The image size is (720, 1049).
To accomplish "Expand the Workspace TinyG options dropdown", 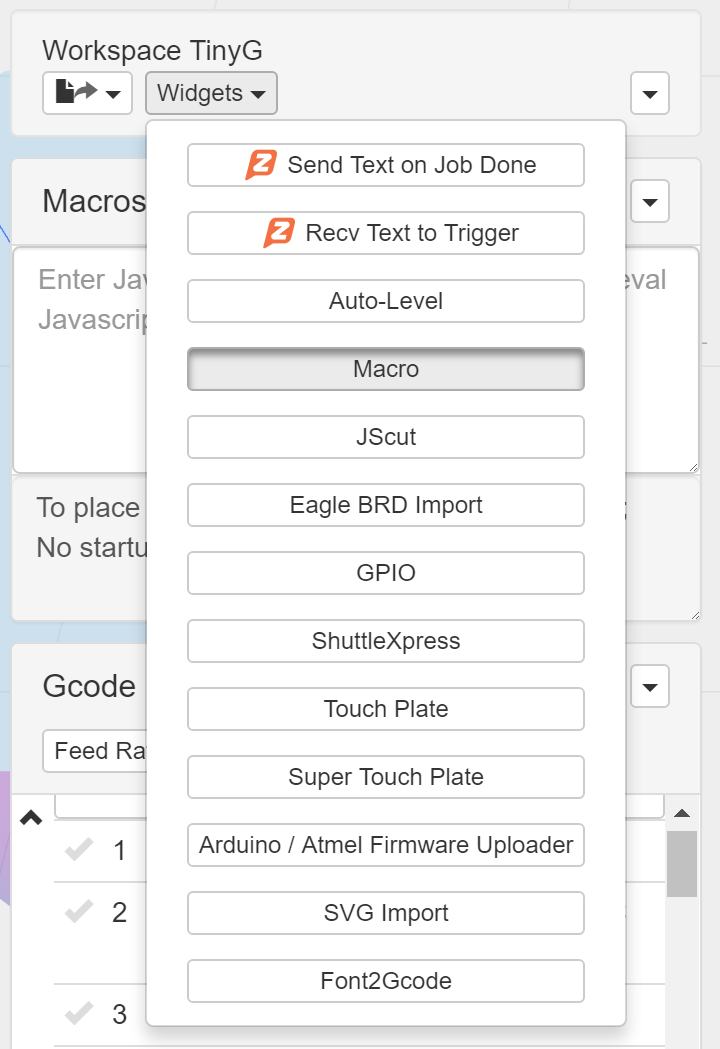I will point(650,95).
